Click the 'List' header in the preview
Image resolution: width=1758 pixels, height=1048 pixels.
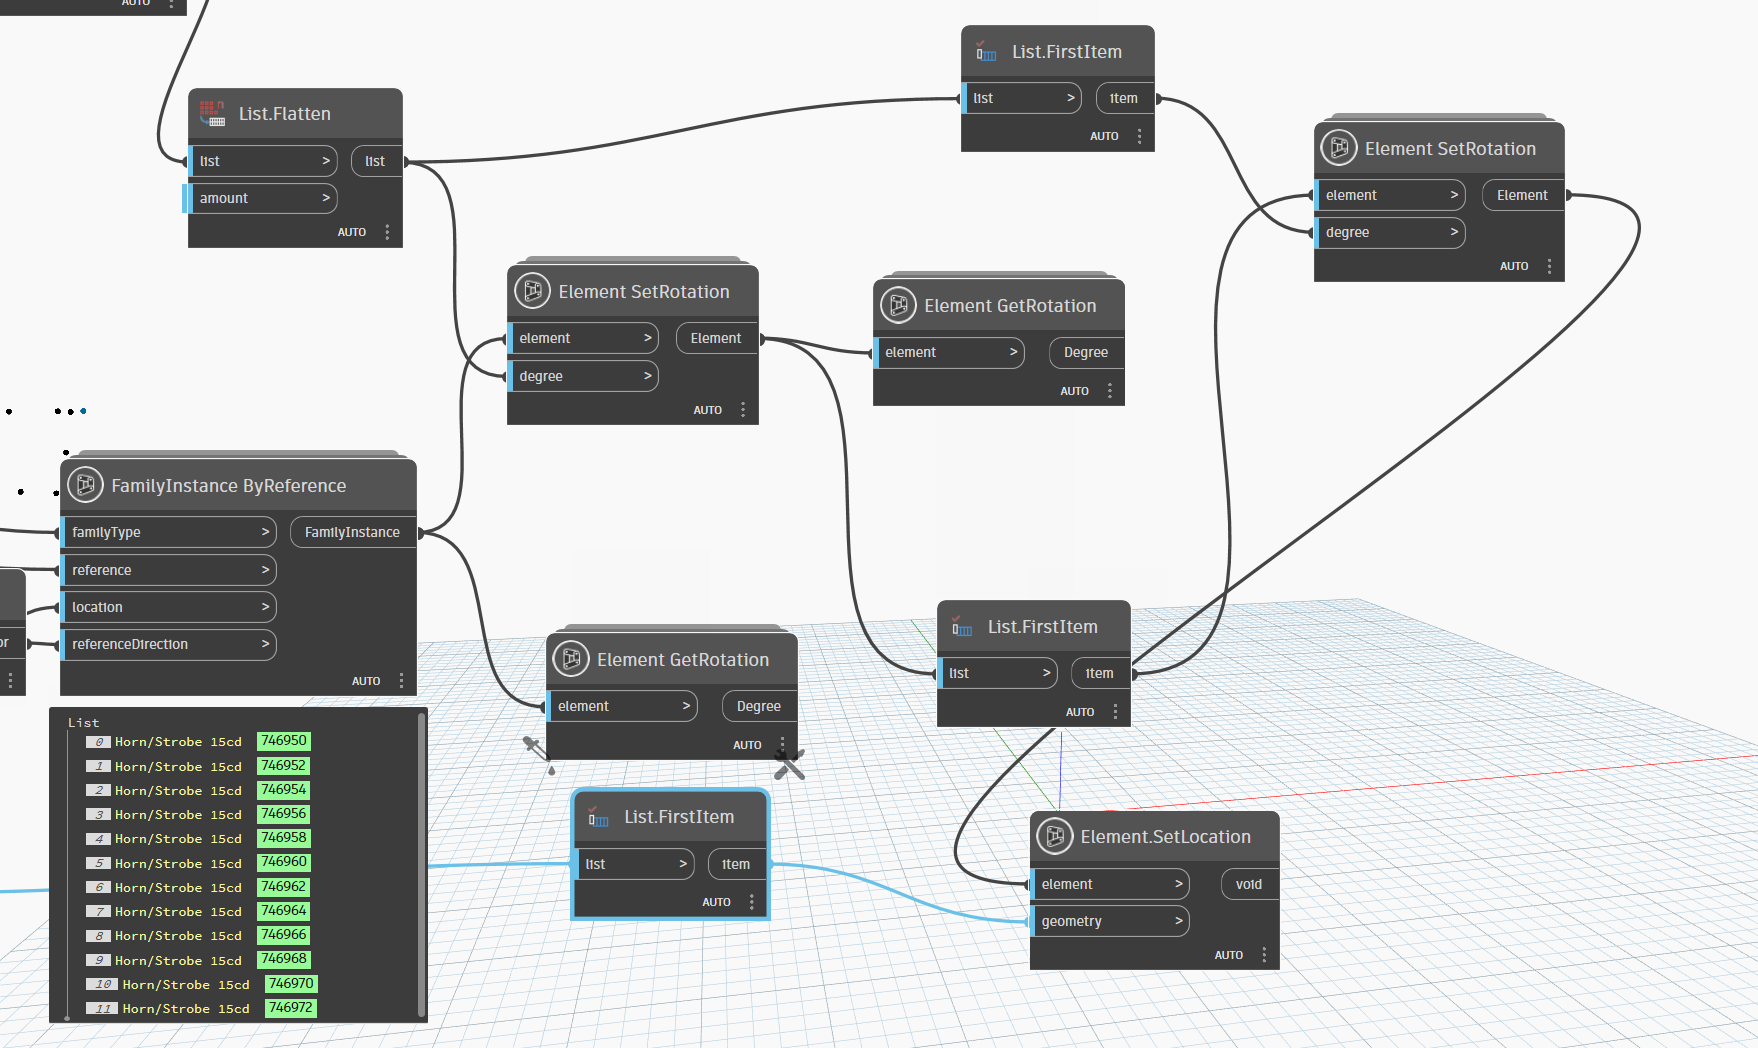coord(84,722)
